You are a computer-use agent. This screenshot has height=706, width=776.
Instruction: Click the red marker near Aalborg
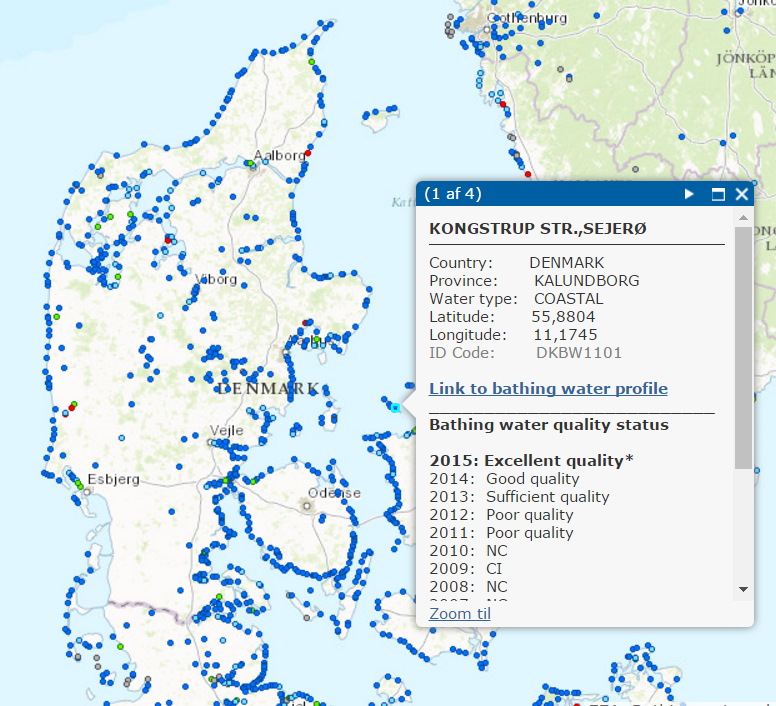coord(308,153)
